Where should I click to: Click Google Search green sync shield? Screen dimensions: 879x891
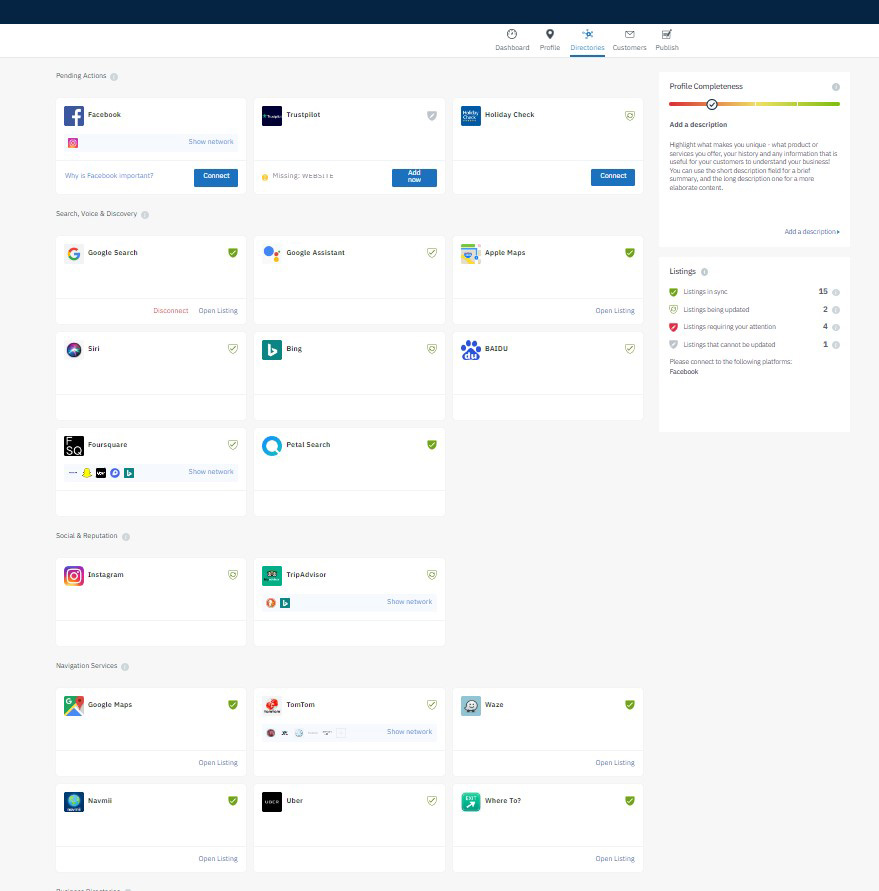232,253
